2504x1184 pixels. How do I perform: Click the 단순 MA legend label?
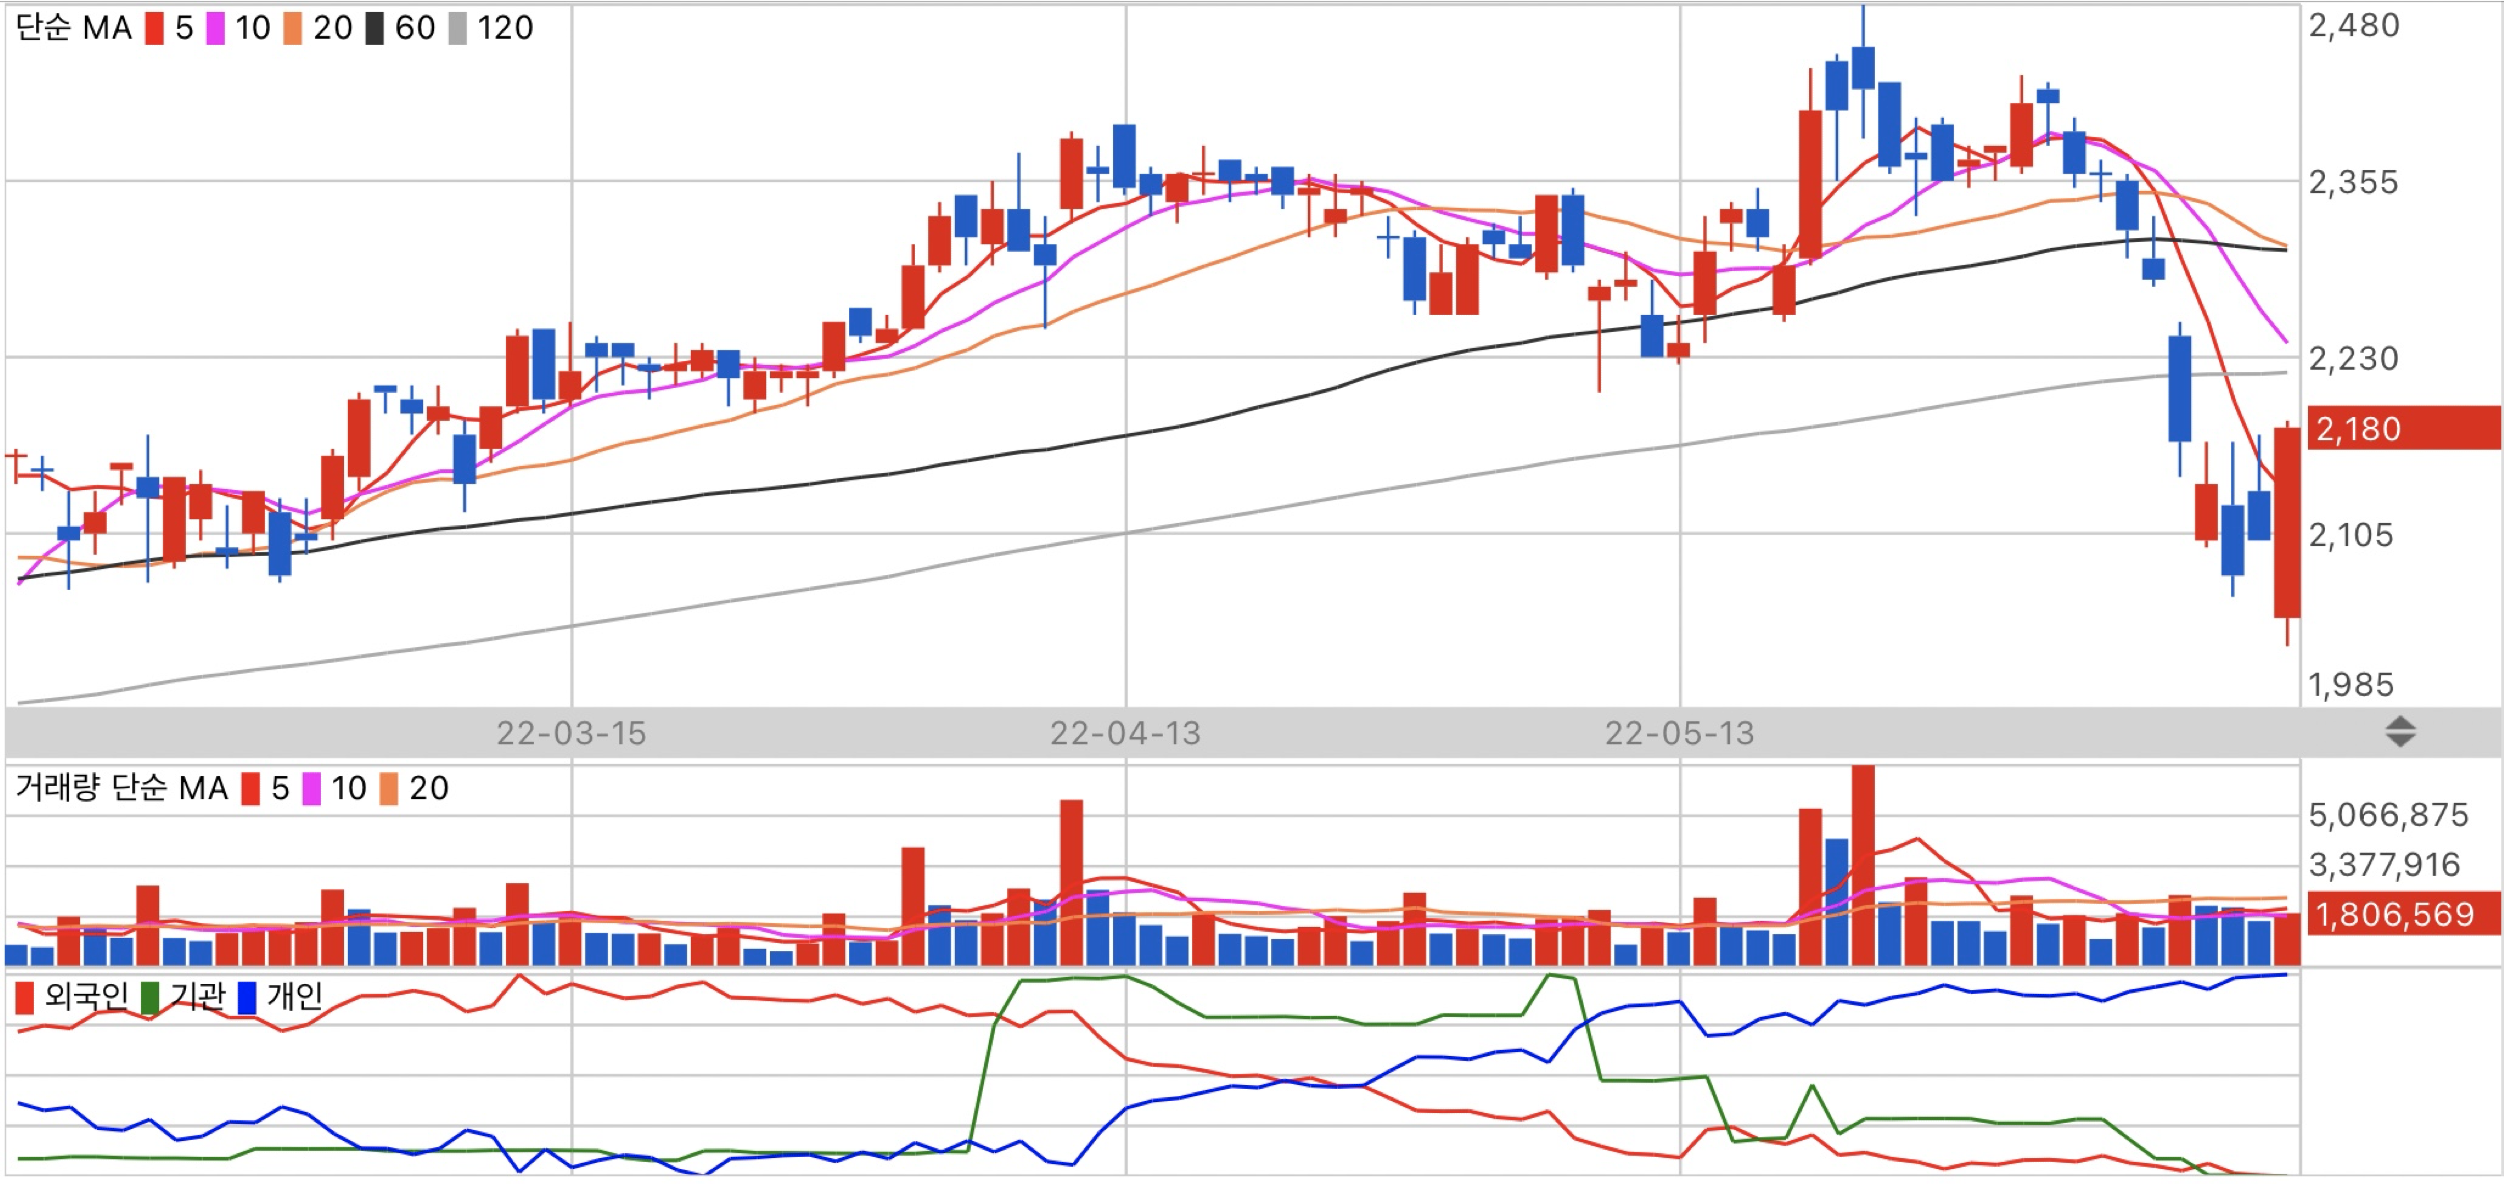[74, 28]
